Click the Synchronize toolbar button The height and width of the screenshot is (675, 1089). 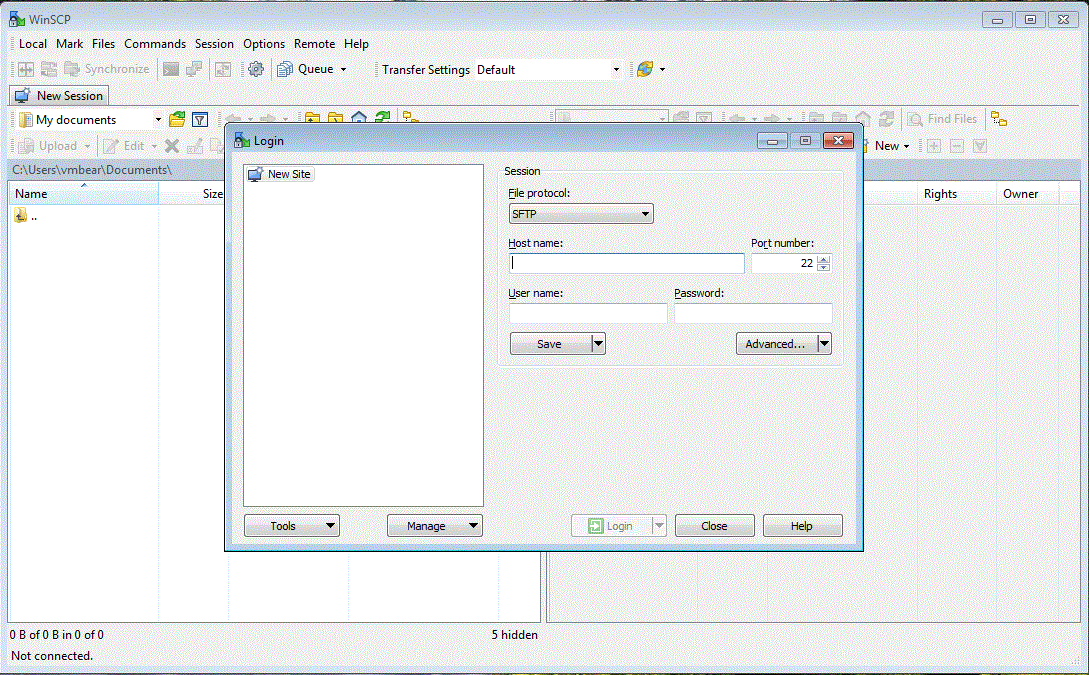click(x=107, y=69)
